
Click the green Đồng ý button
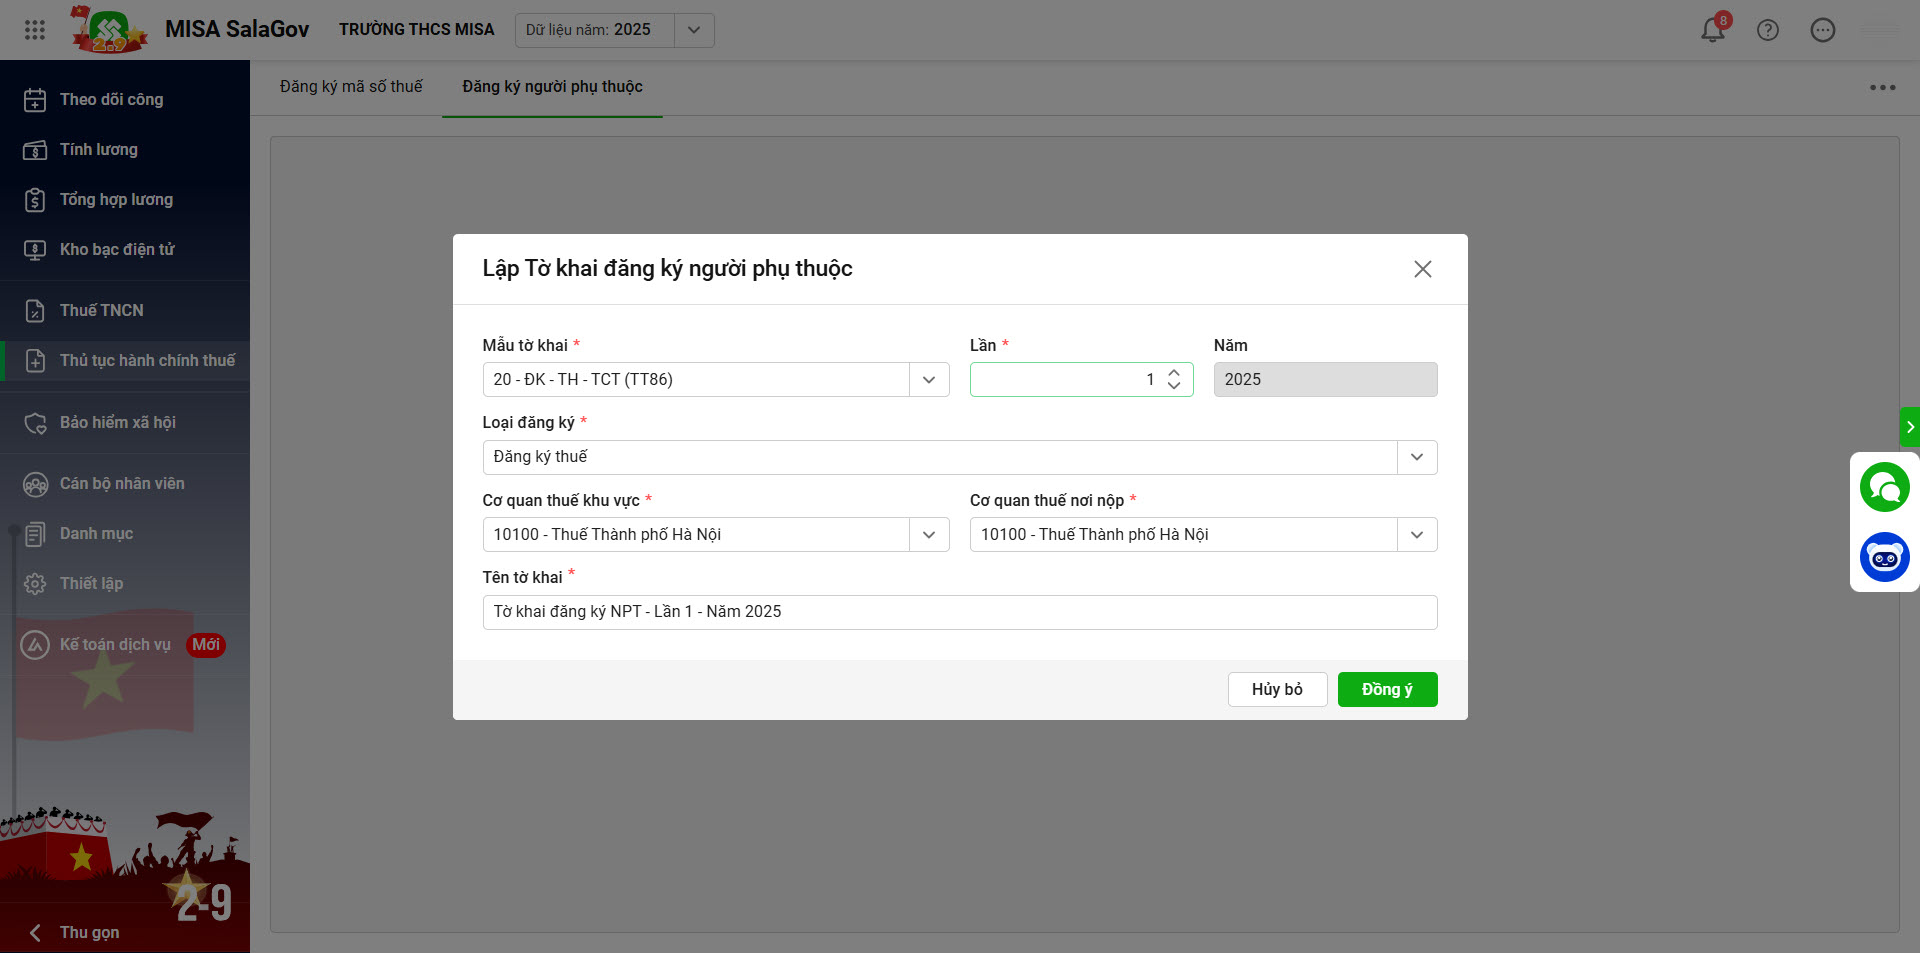pyautogui.click(x=1386, y=690)
